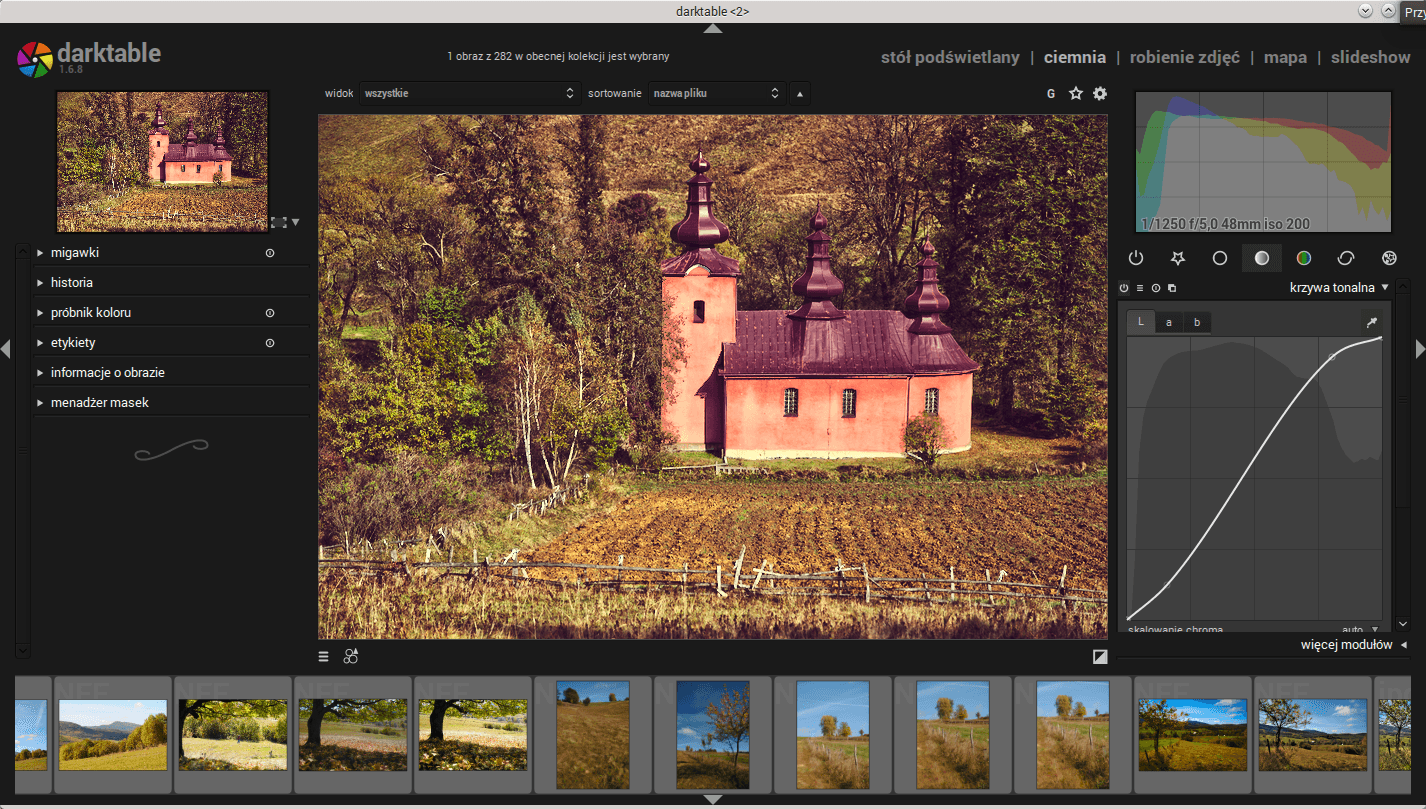
Task: Show the favourite modules group star
Action: tap(1178, 258)
